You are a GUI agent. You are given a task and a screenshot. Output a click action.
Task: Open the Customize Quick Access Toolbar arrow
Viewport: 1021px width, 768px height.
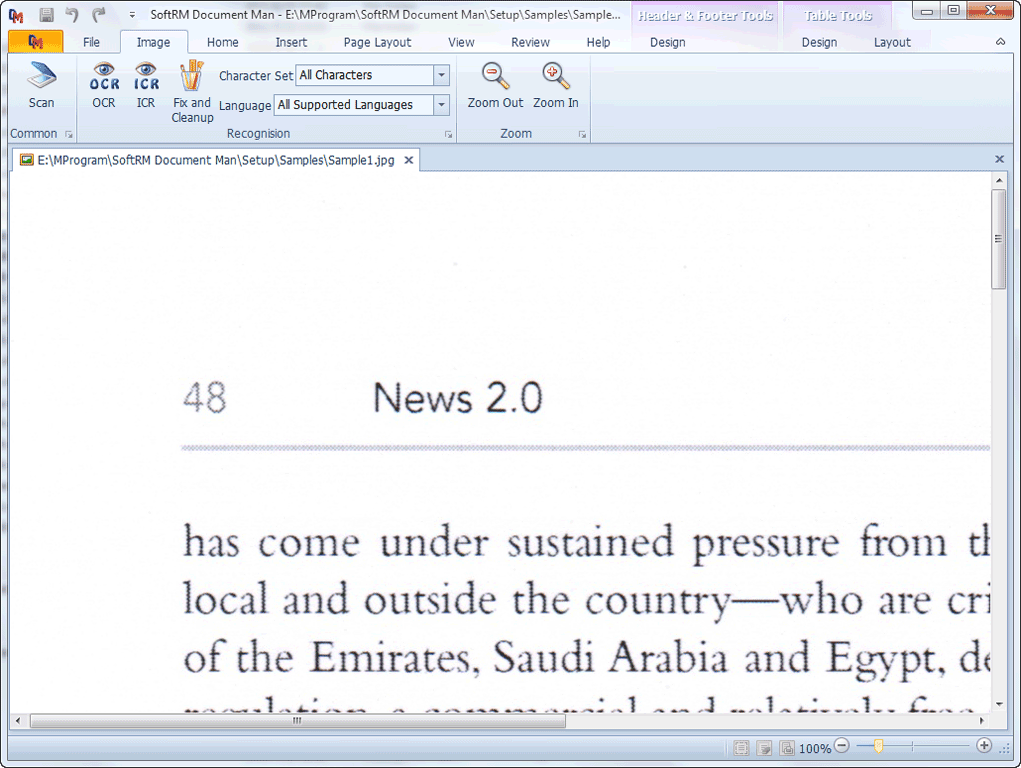tap(132, 15)
